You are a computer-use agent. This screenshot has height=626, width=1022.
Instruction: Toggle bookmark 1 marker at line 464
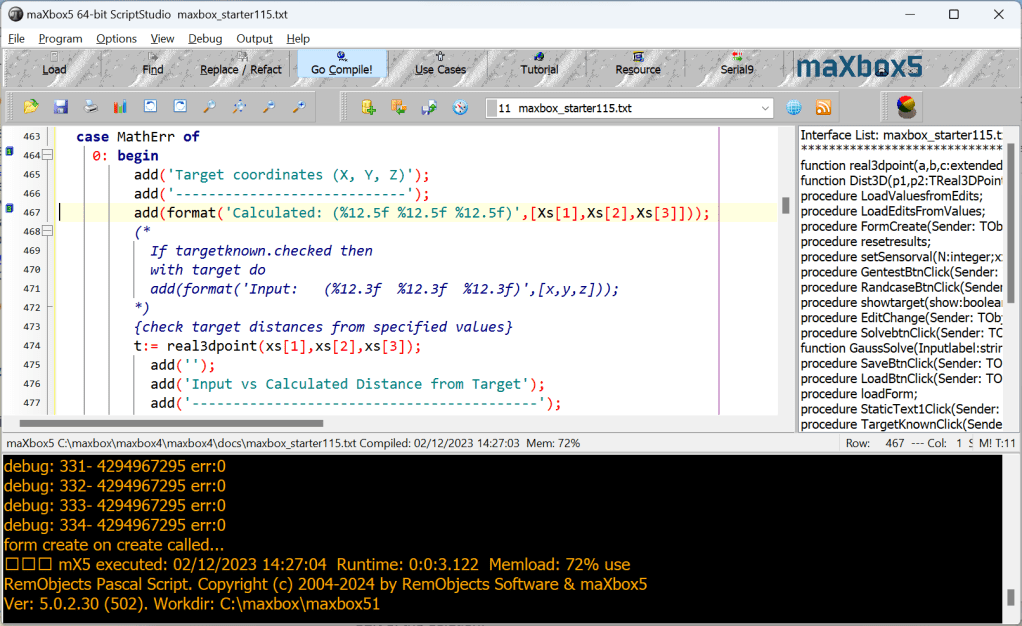pos(9,153)
